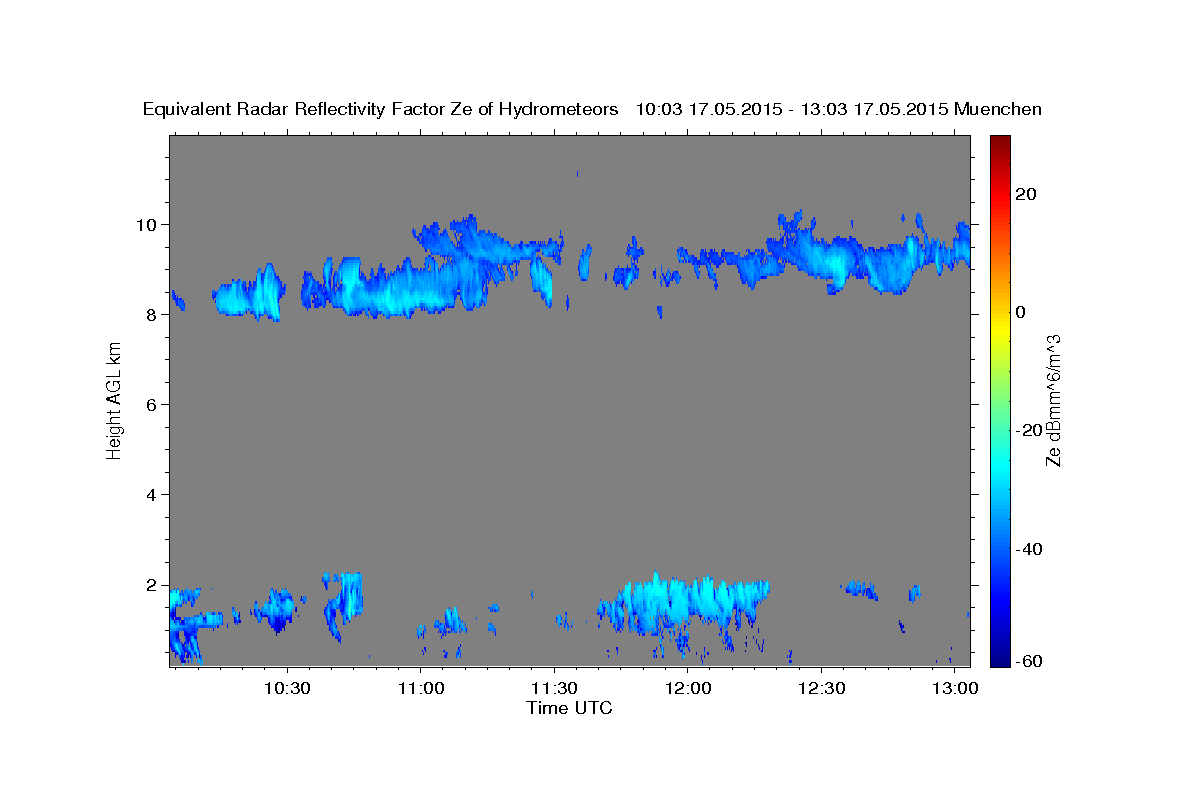
Task: Click the dark blue bottom of the colorbar
Action: coord(1000,658)
